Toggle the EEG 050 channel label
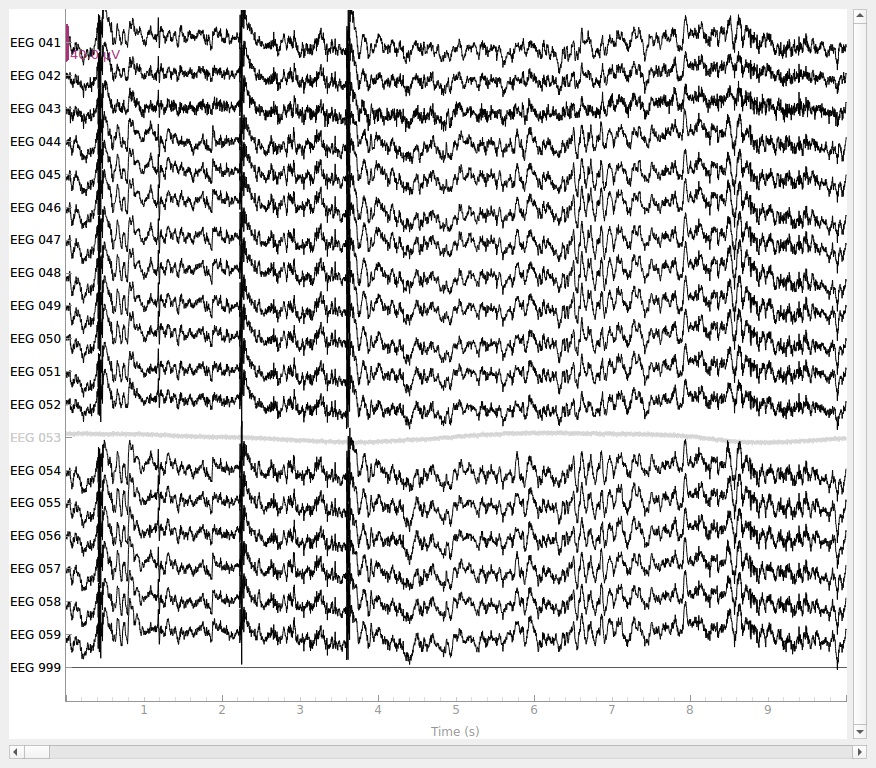This screenshot has width=876, height=768. 35,339
